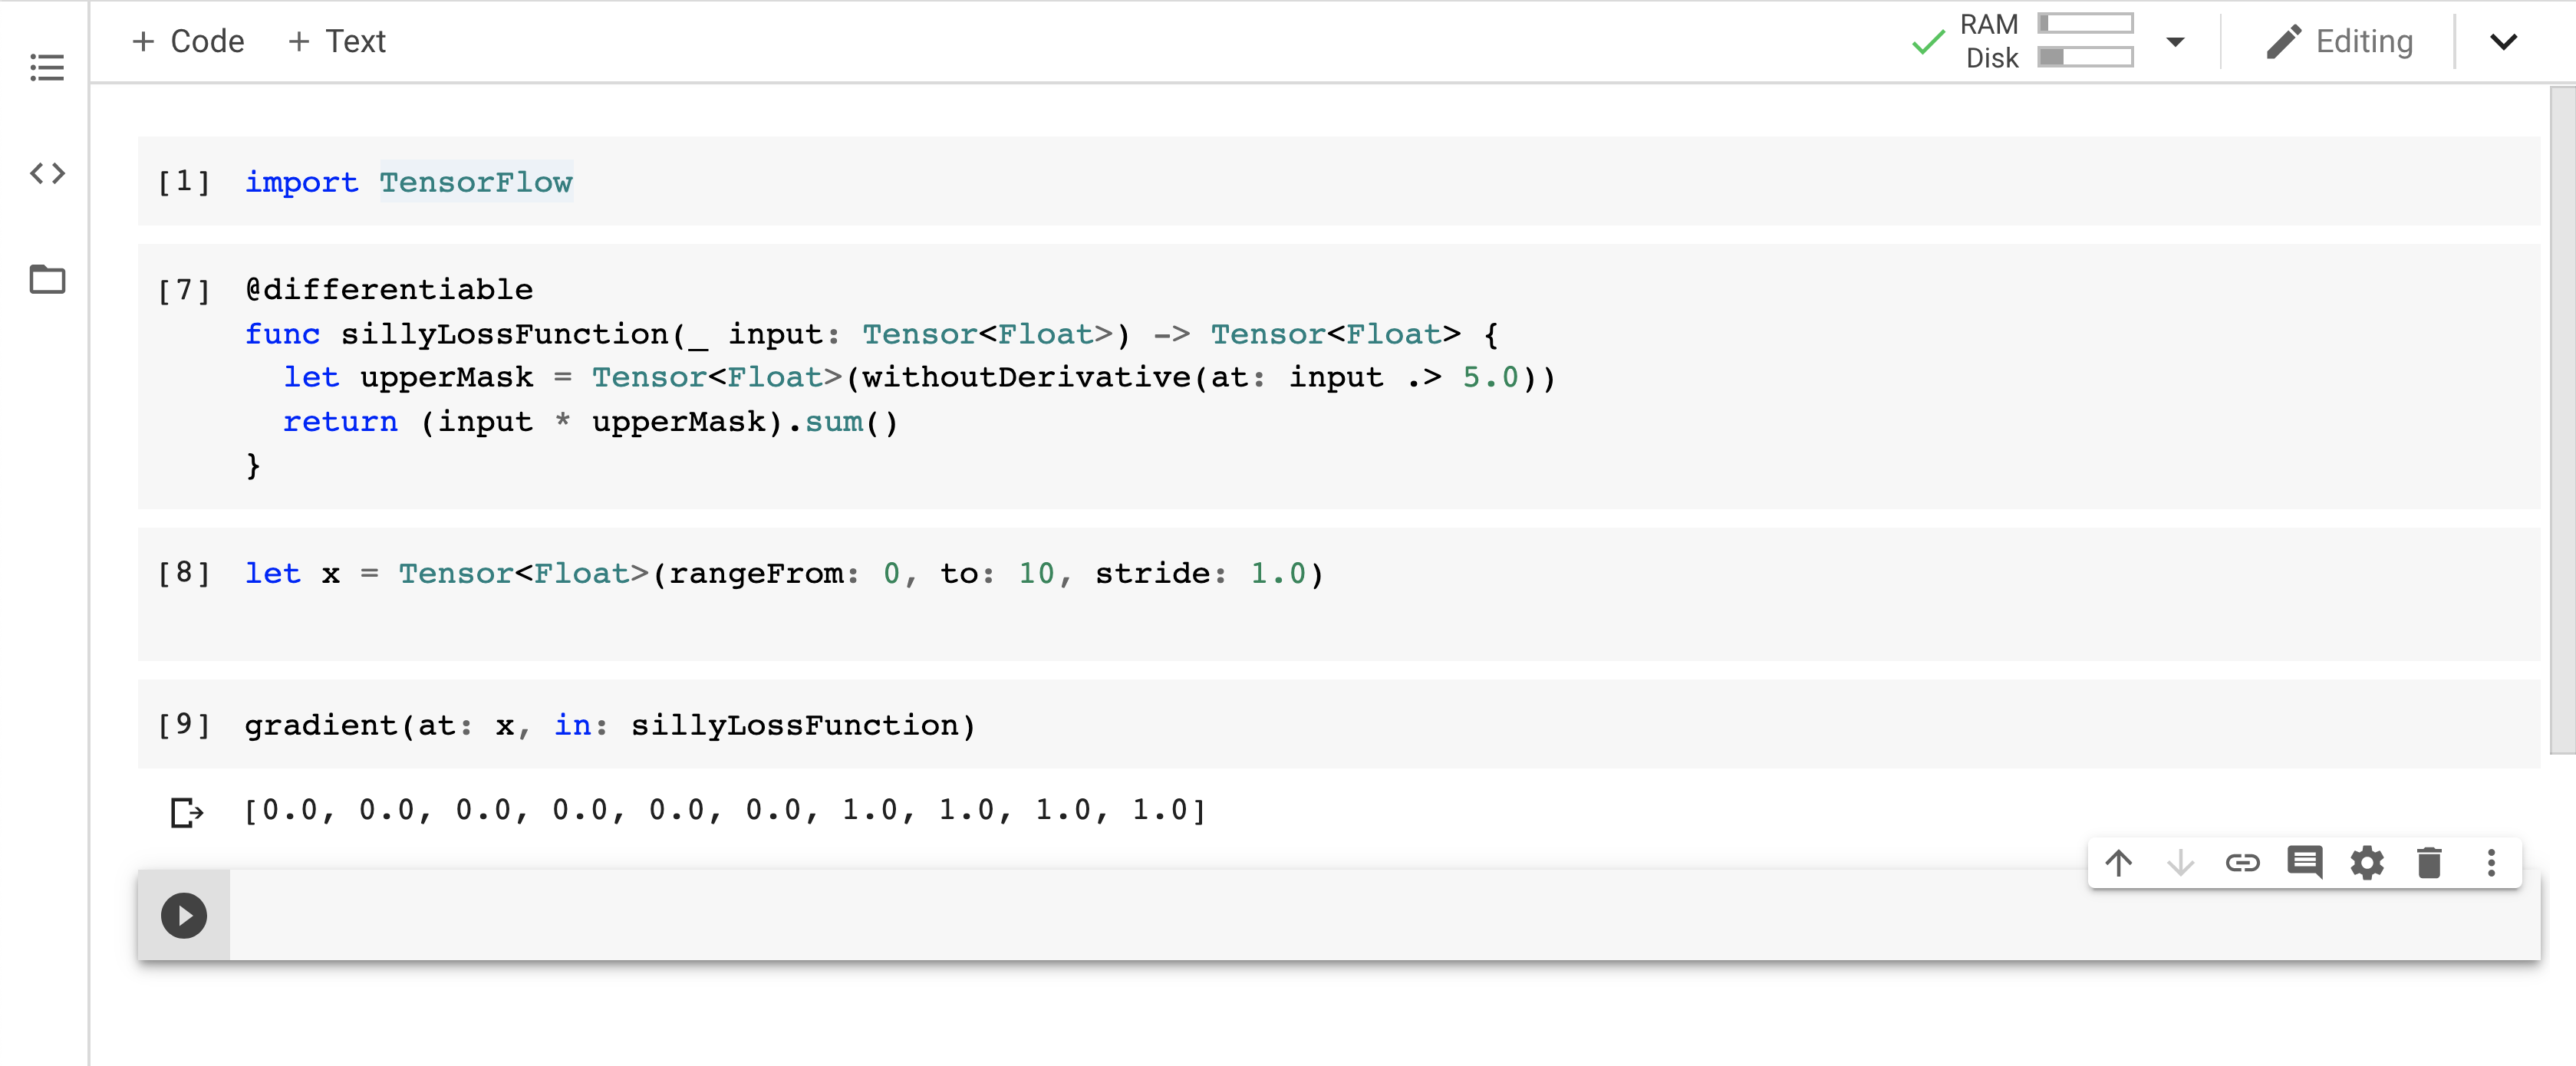Delete the selected code cell
This screenshot has width=2576, height=1066.
click(x=2430, y=862)
